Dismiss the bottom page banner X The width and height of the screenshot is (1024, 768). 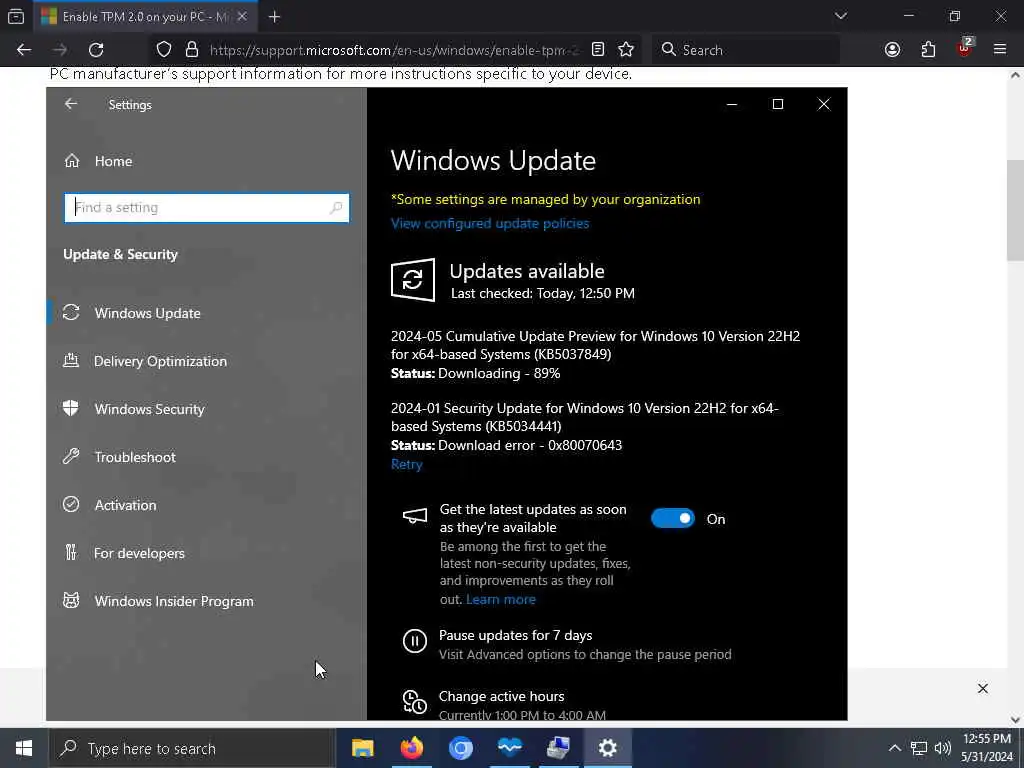tap(982, 688)
